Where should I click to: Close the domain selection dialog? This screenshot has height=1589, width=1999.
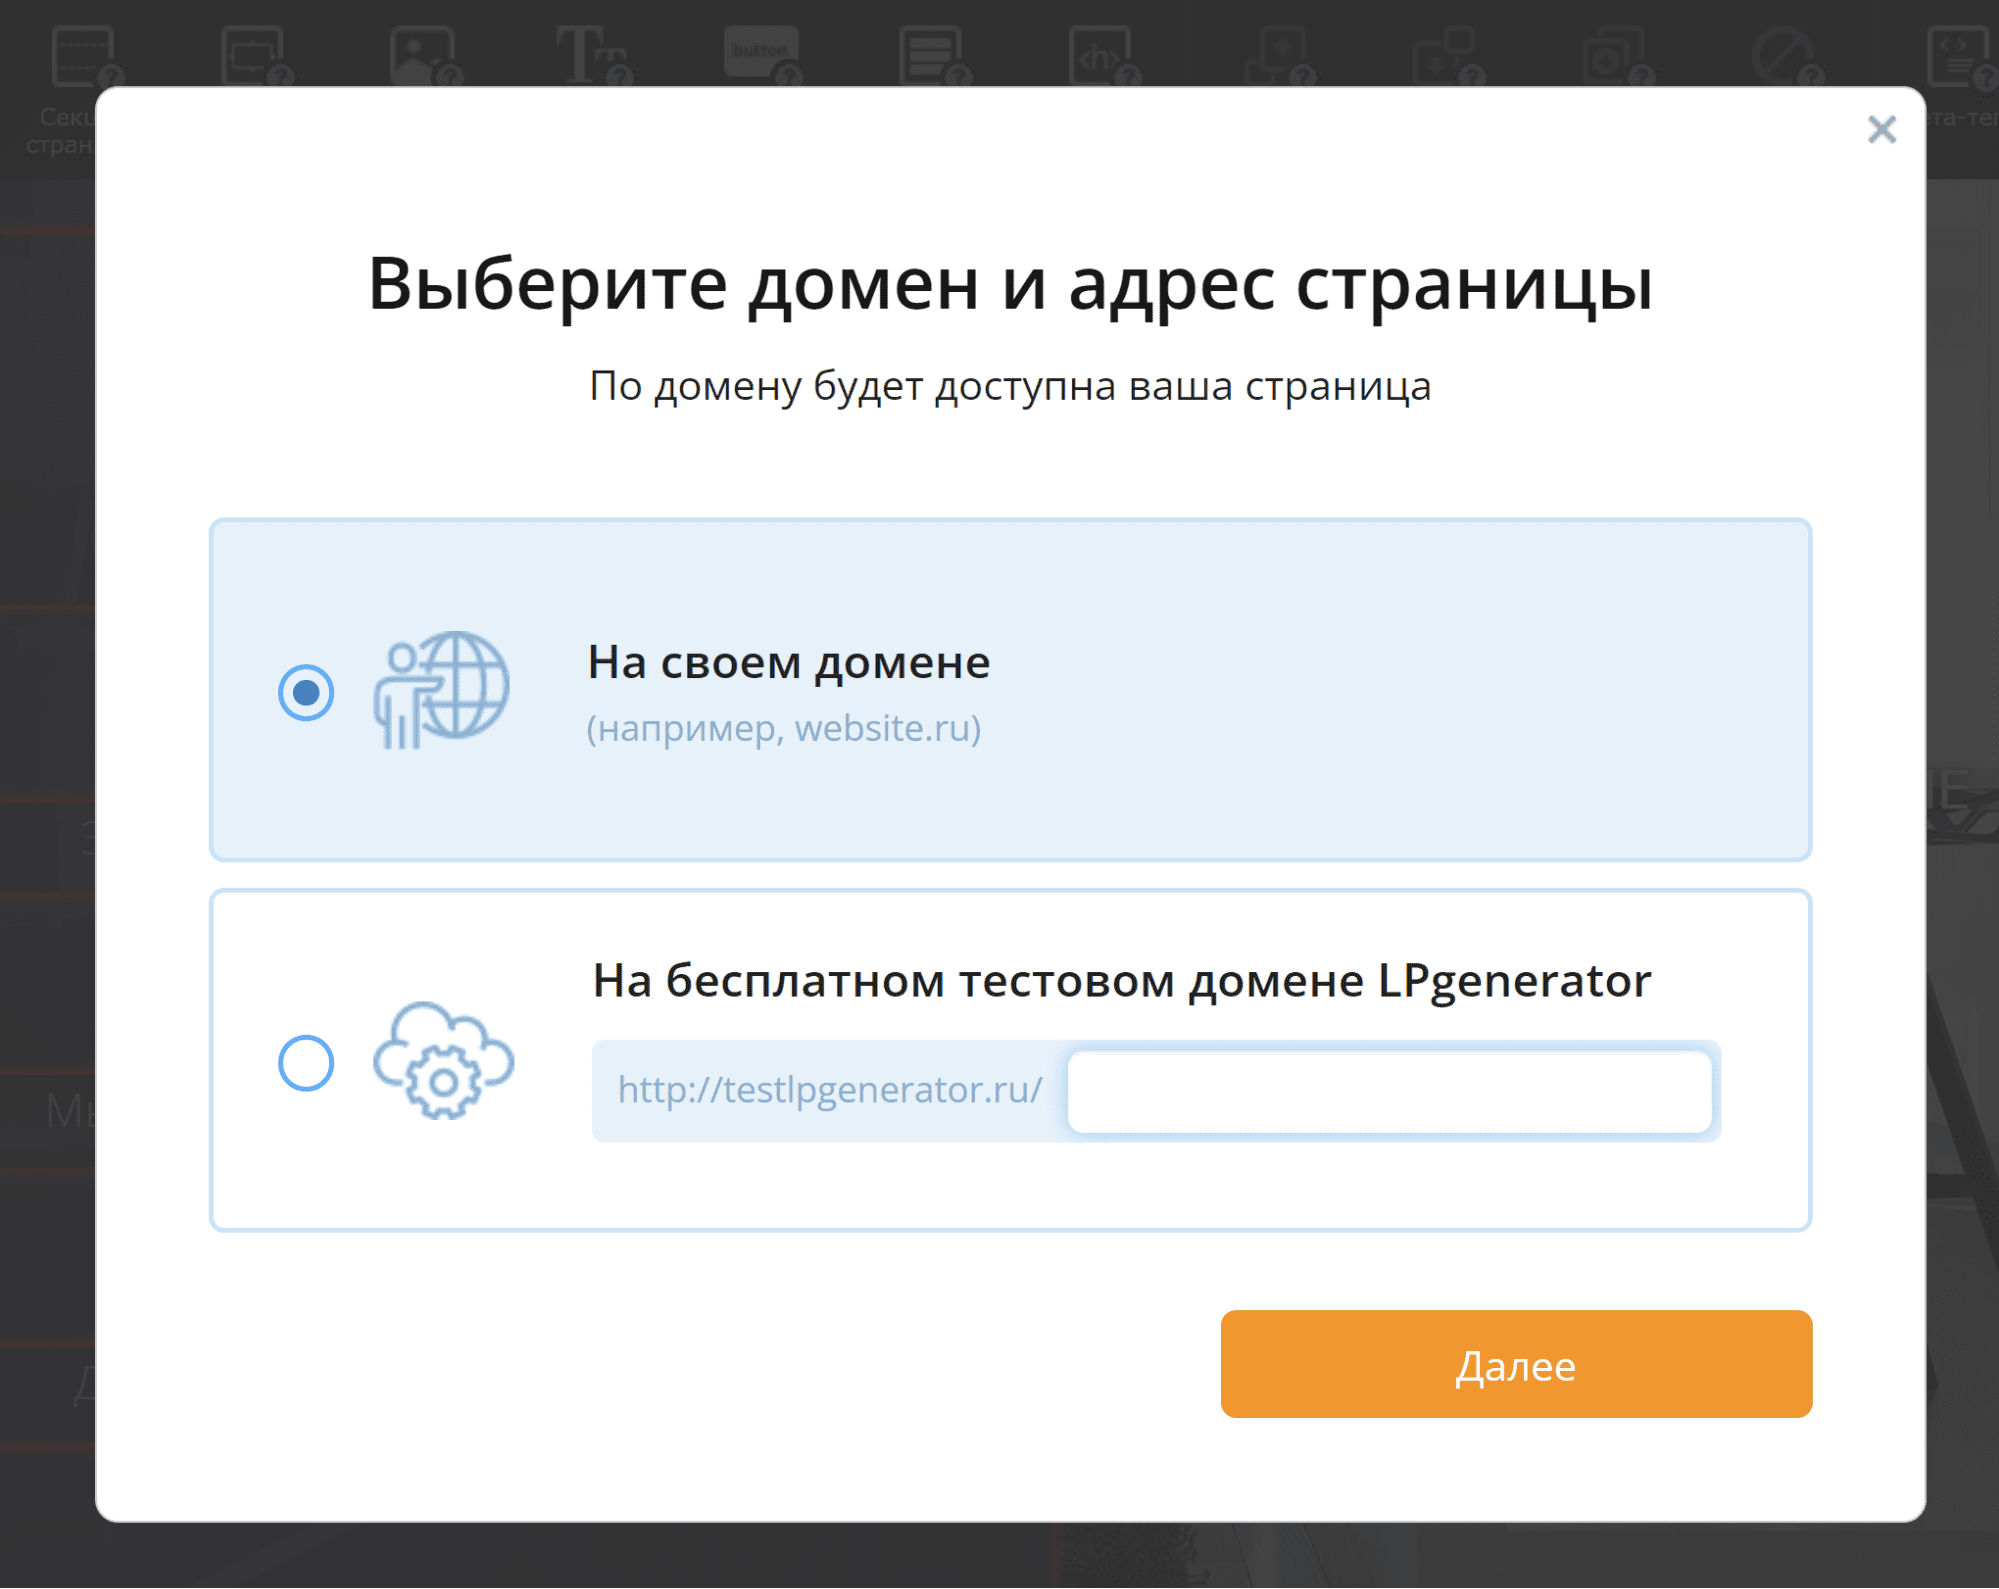click(1881, 129)
